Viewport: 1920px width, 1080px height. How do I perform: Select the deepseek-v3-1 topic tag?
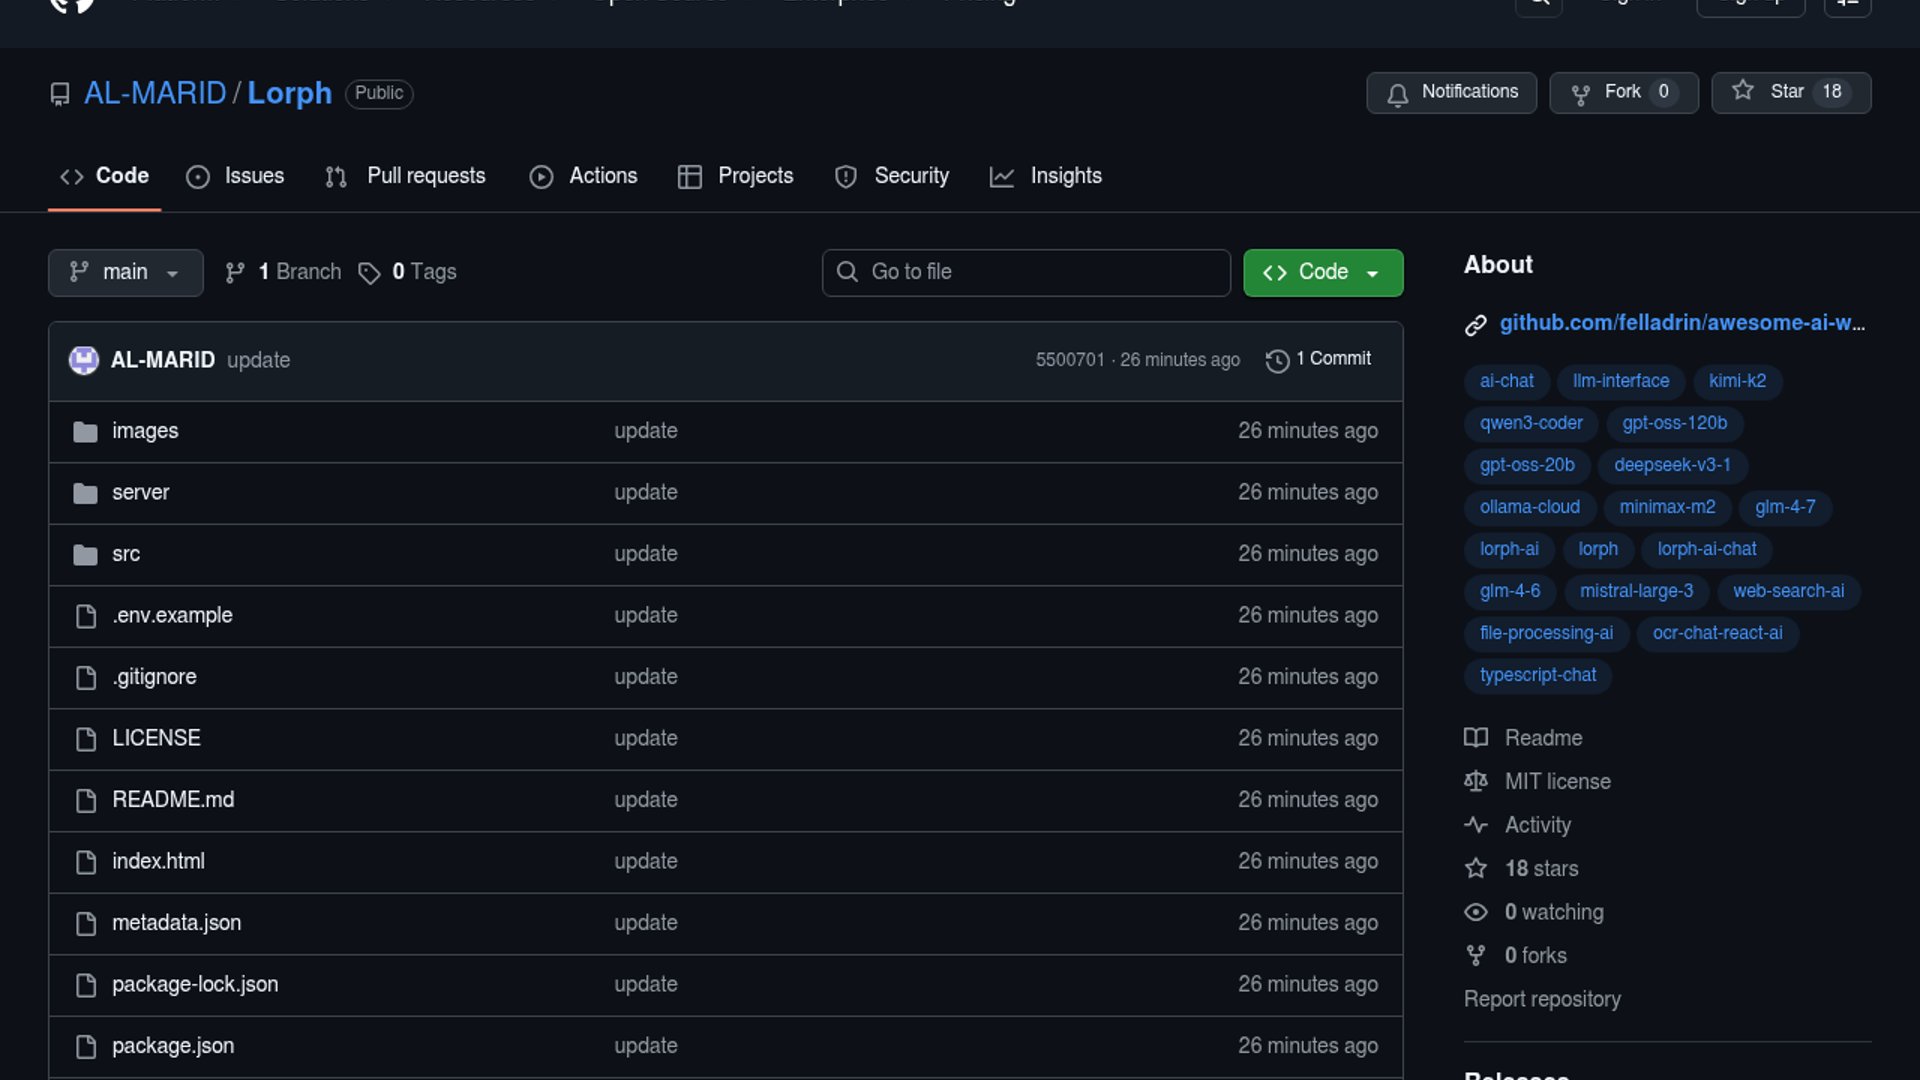coord(1672,466)
